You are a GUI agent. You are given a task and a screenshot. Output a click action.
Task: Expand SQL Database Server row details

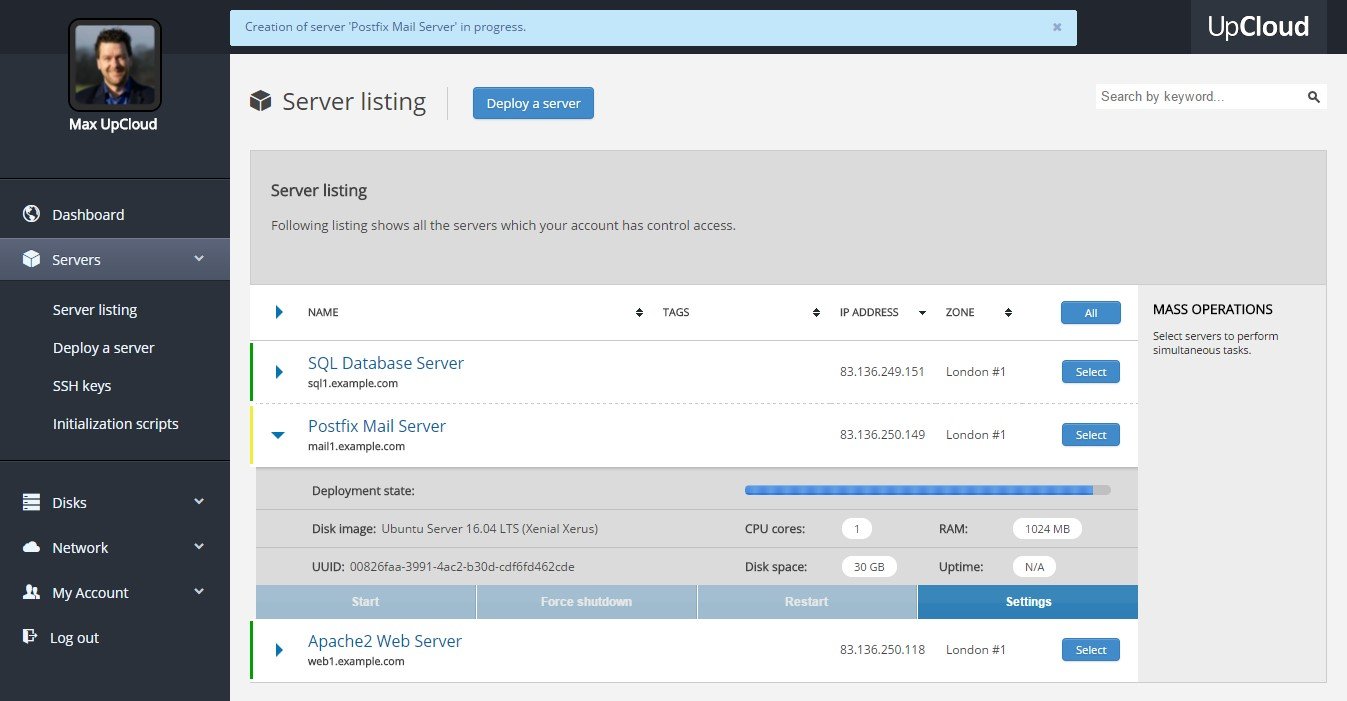click(279, 371)
